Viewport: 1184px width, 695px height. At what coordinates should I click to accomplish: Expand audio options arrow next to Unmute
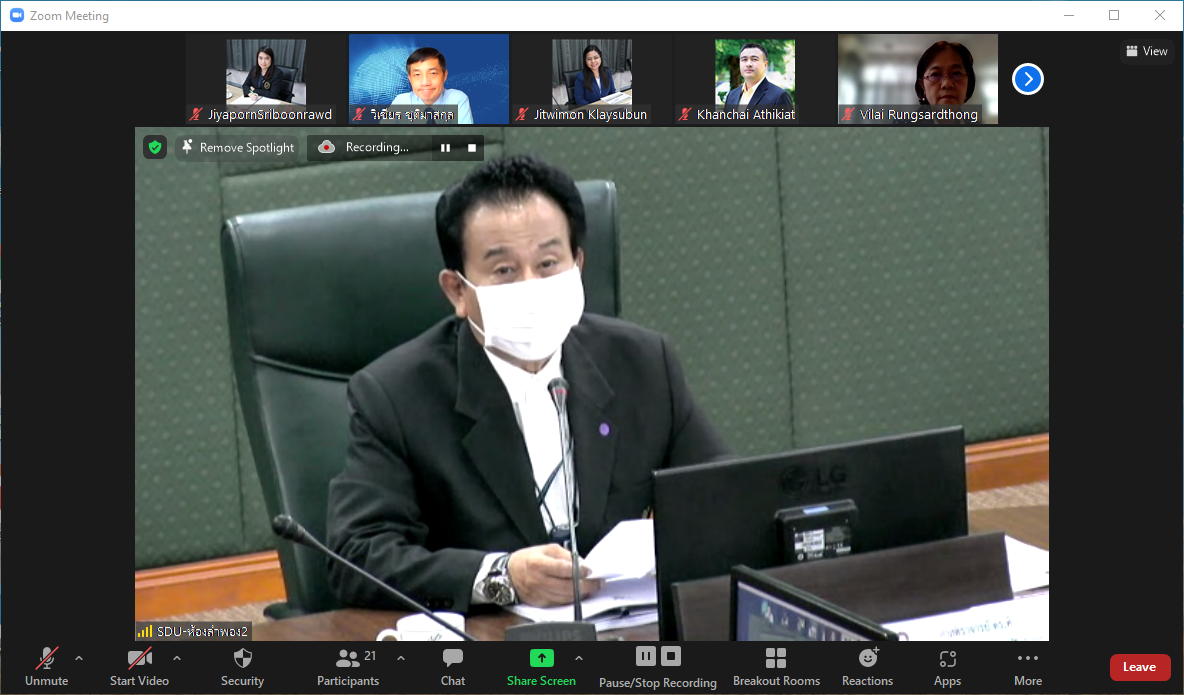[x=79, y=658]
